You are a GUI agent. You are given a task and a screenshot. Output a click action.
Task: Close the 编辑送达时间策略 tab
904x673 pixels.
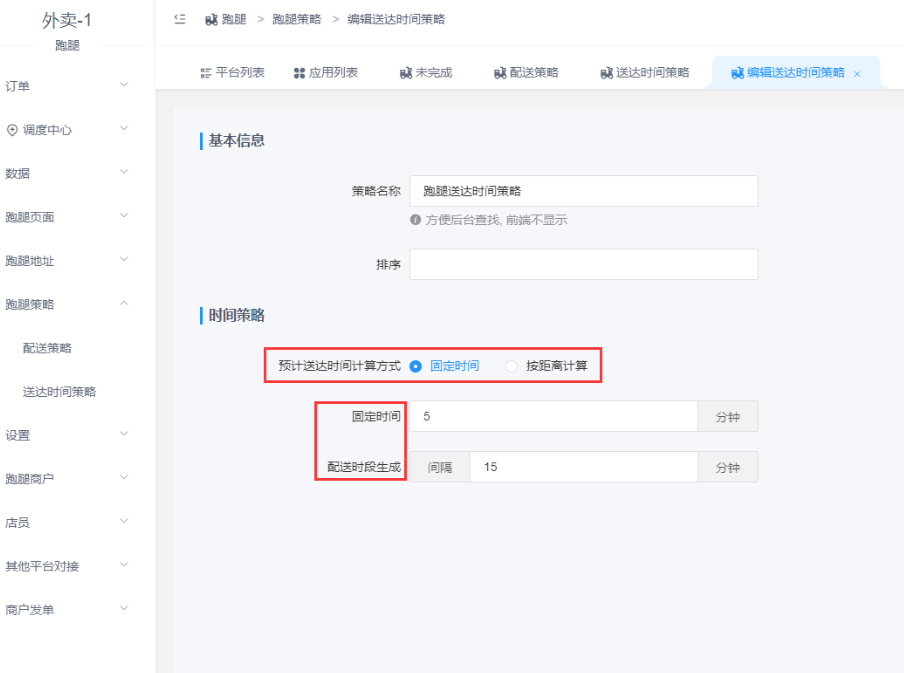(x=857, y=74)
